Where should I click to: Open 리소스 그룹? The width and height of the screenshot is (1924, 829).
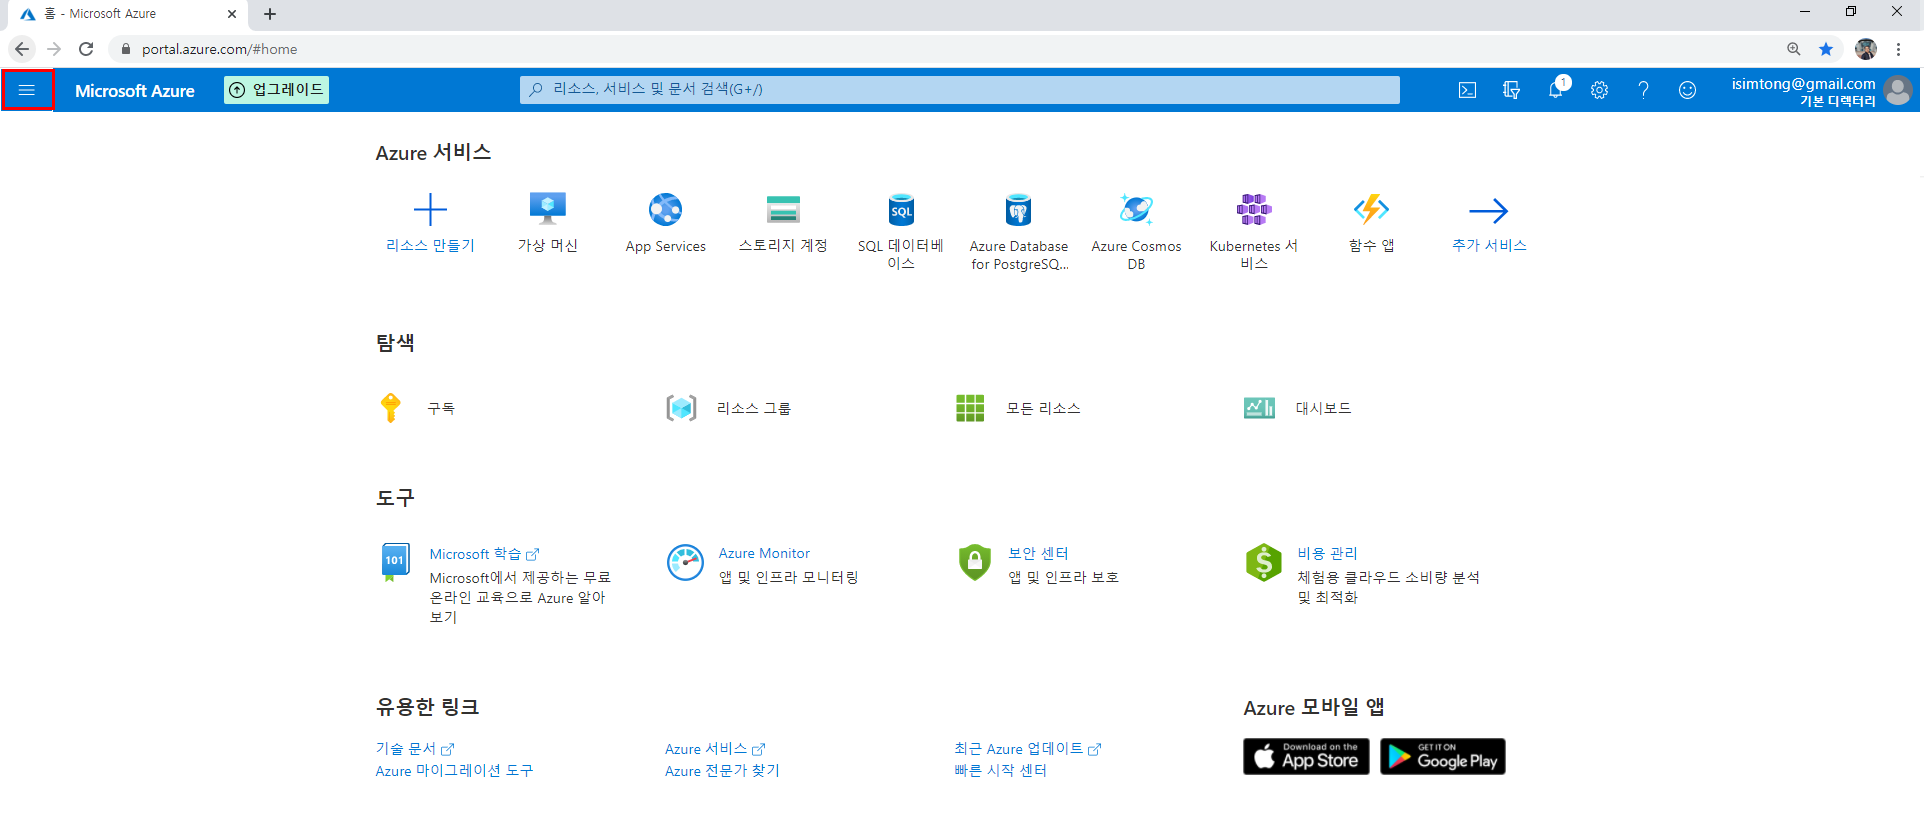click(729, 408)
